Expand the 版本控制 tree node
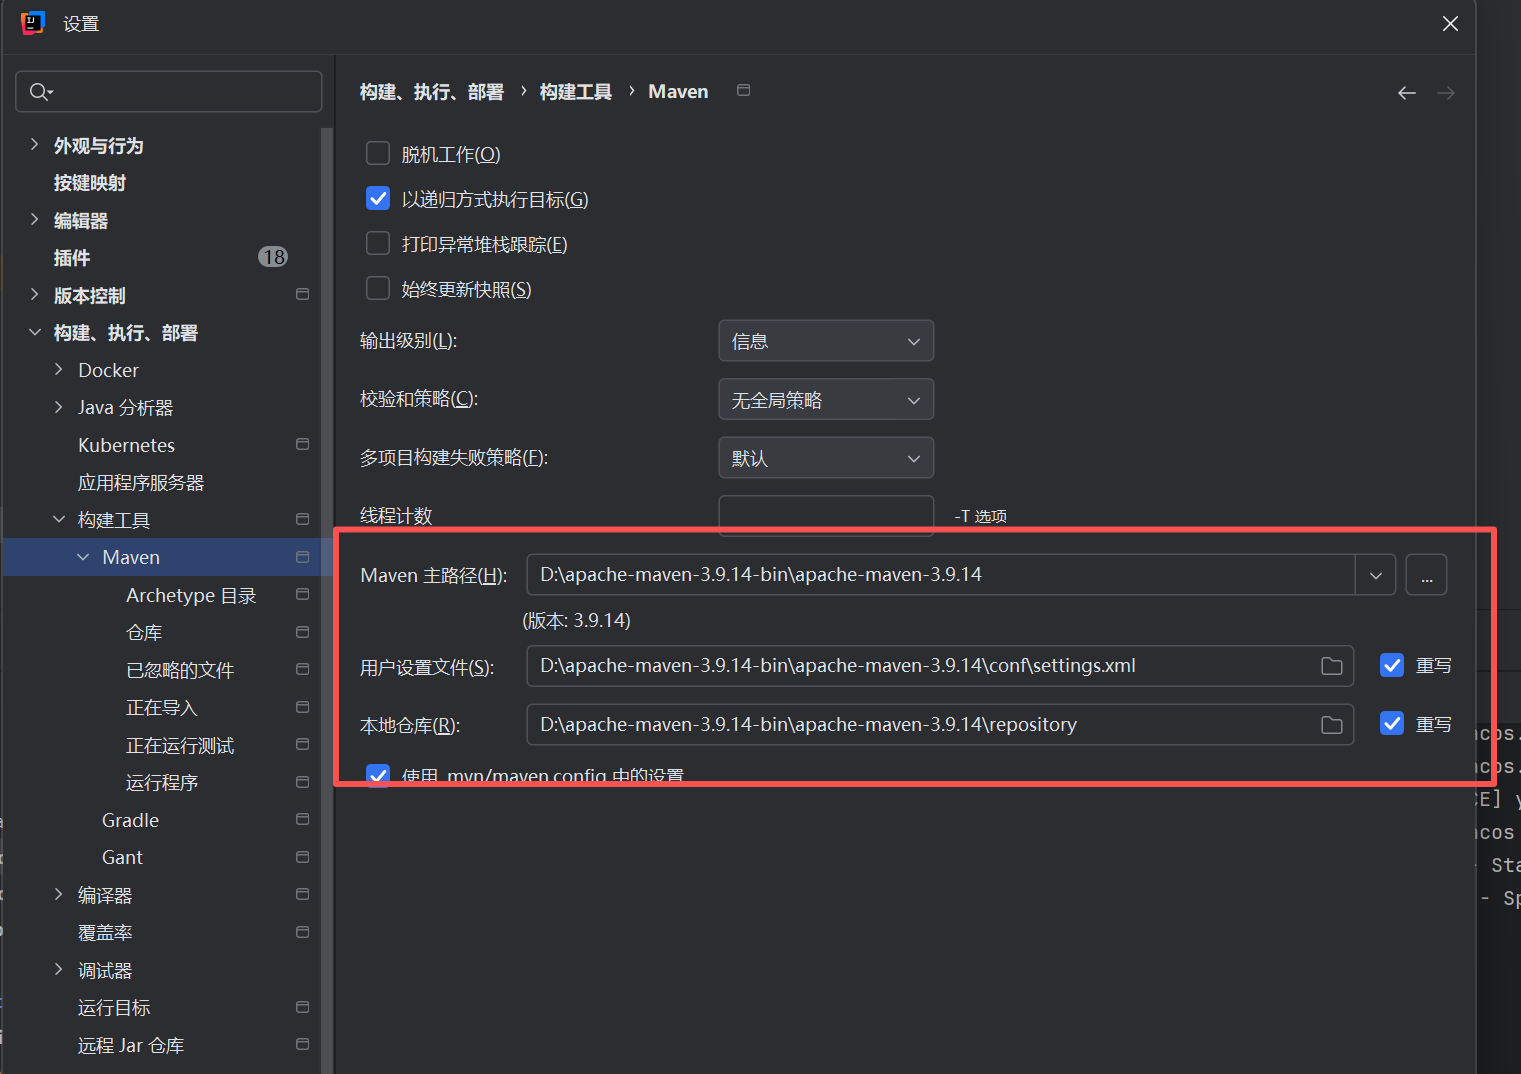Viewport: 1521px width, 1074px height. coord(35,295)
